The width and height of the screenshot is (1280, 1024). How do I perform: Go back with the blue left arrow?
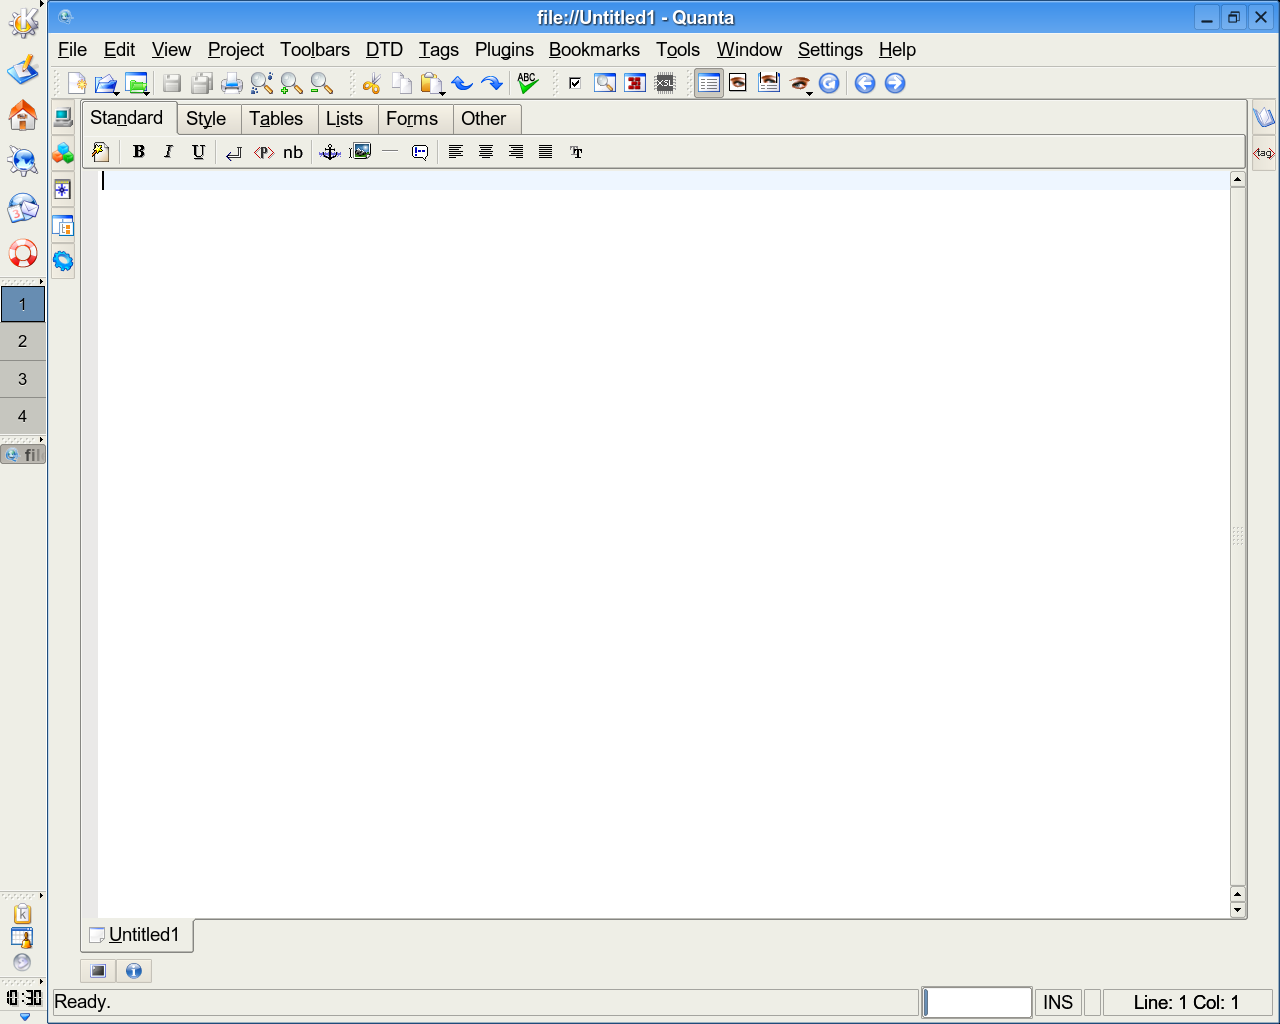tap(865, 83)
